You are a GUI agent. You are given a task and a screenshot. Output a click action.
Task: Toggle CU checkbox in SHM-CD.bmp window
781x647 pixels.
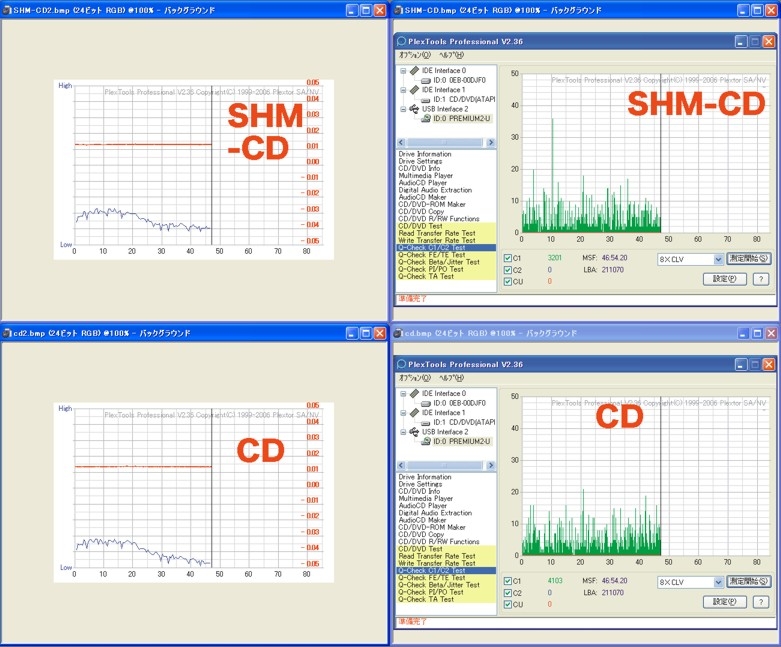508,281
